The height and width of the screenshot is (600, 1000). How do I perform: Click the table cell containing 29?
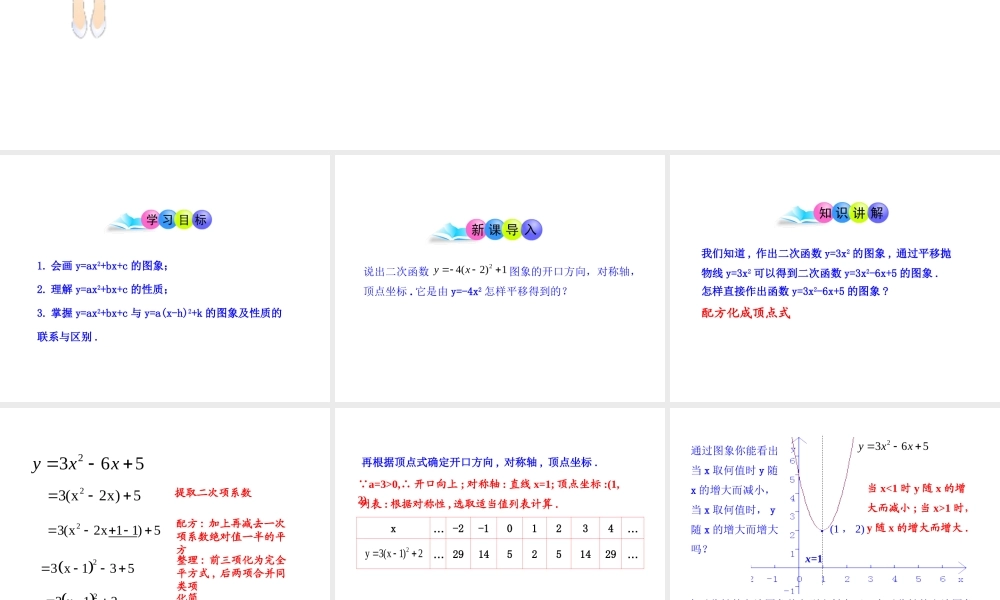point(458,554)
